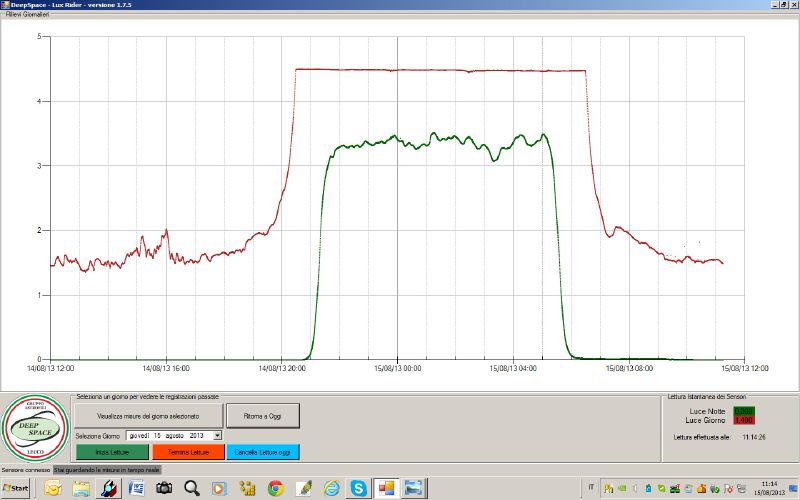Click the Luce Notte label
Image resolution: width=800 pixels, height=500 pixels.
click(707, 411)
